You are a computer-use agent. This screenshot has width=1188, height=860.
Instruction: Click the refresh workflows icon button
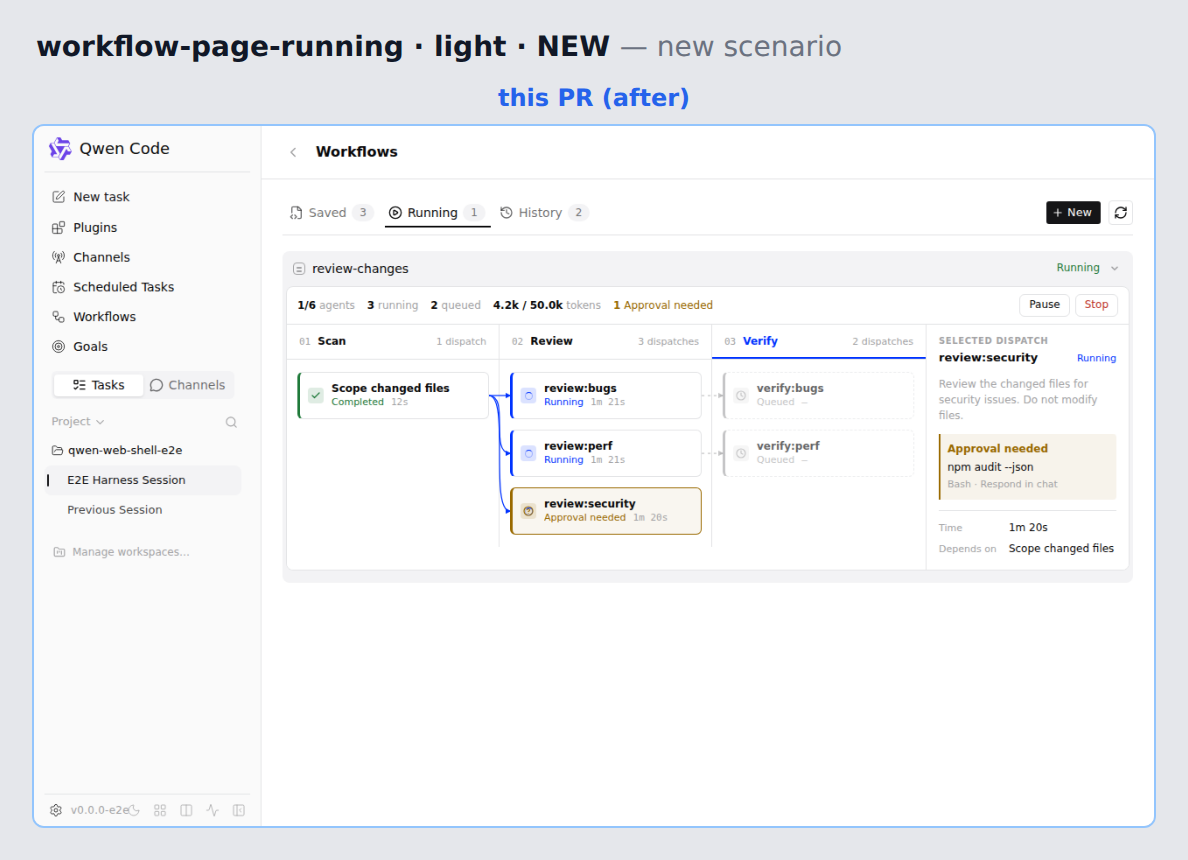tap(1121, 213)
